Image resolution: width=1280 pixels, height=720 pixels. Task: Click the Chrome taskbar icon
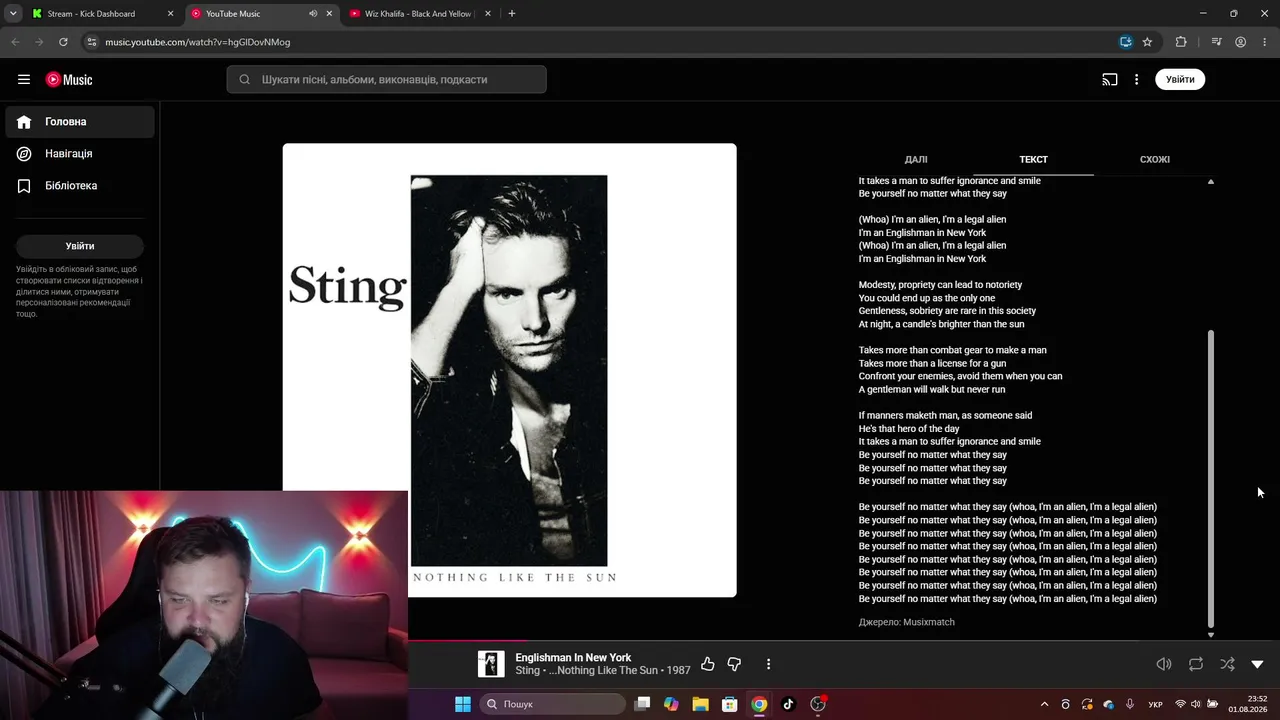[759, 704]
